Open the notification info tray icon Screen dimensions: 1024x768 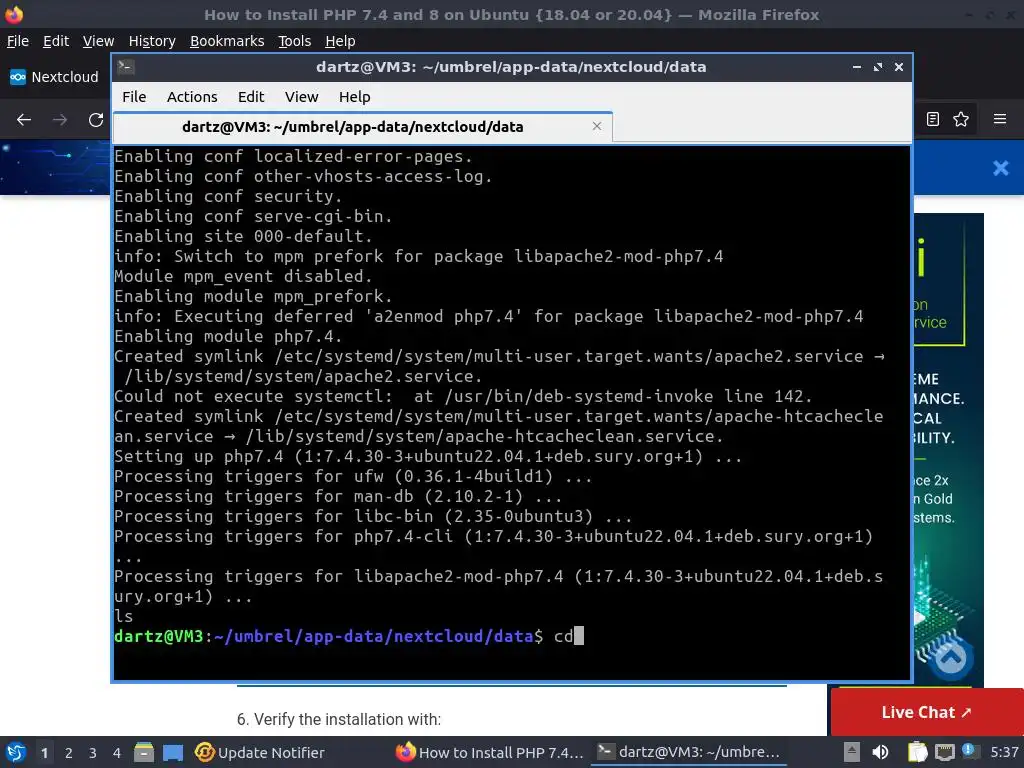point(969,751)
